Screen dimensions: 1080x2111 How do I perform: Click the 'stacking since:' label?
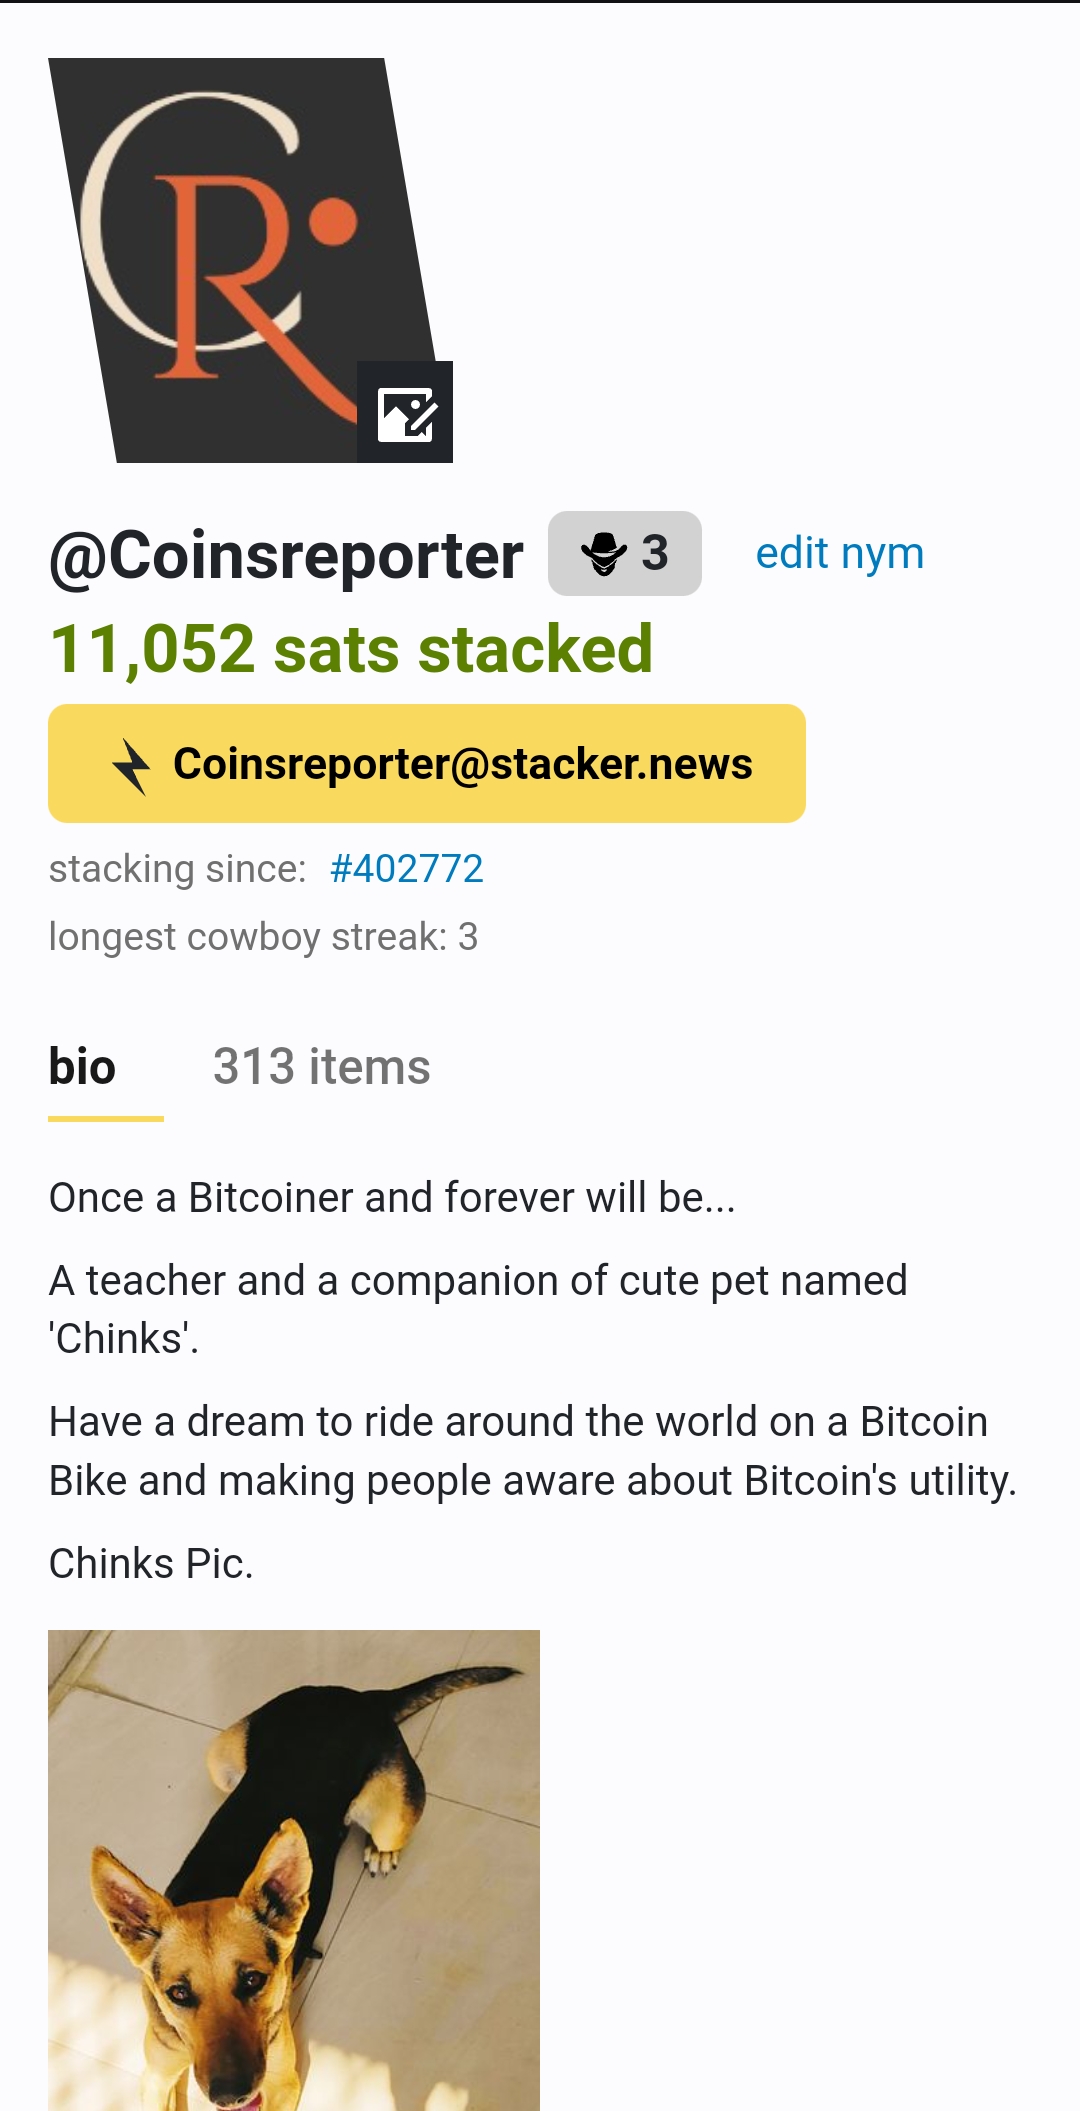click(177, 869)
